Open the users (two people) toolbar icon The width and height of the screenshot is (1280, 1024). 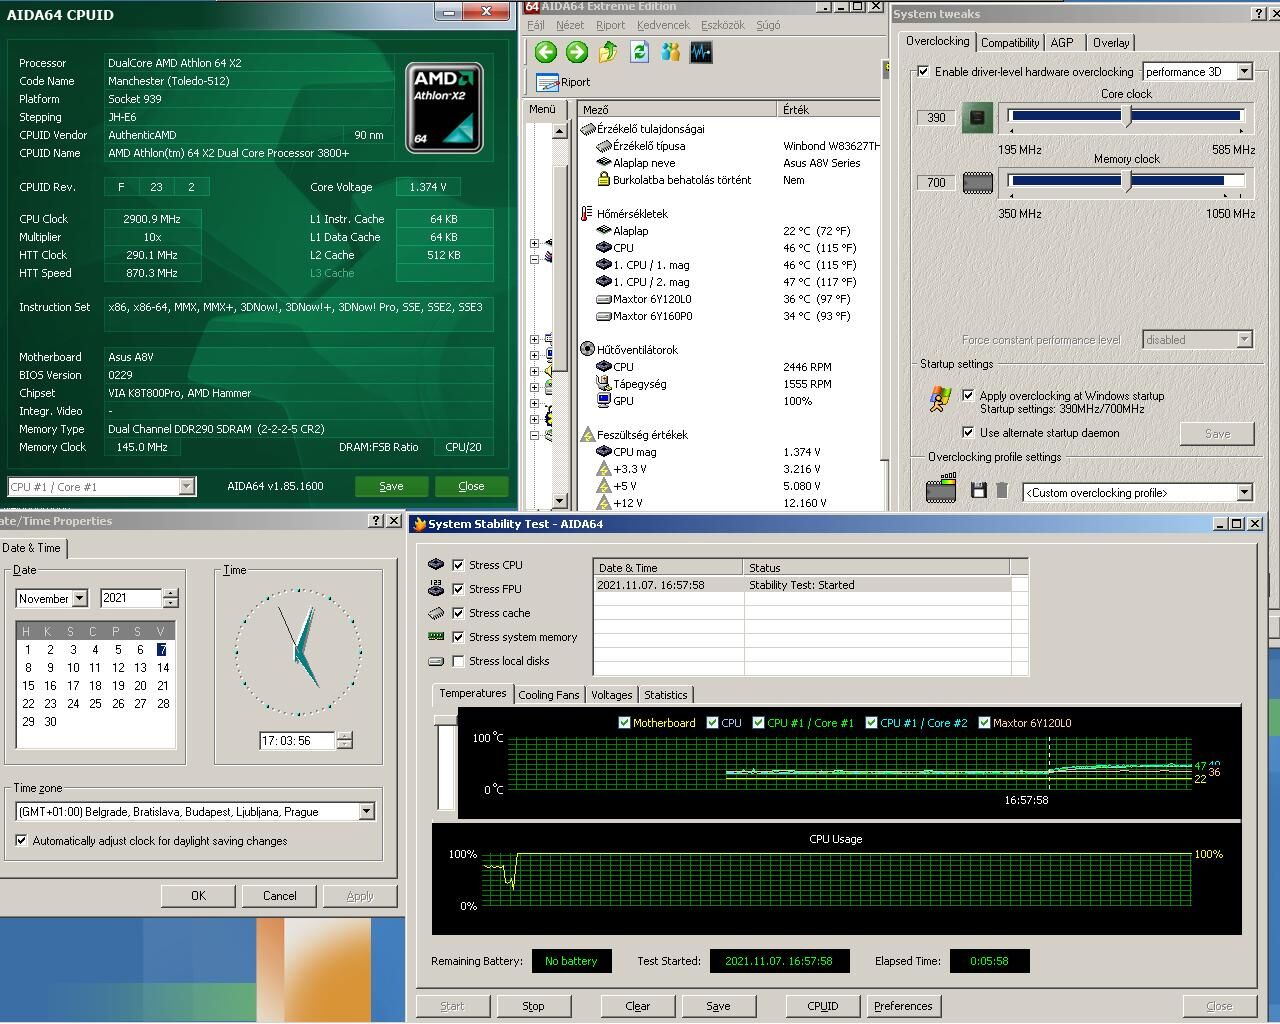(x=670, y=52)
